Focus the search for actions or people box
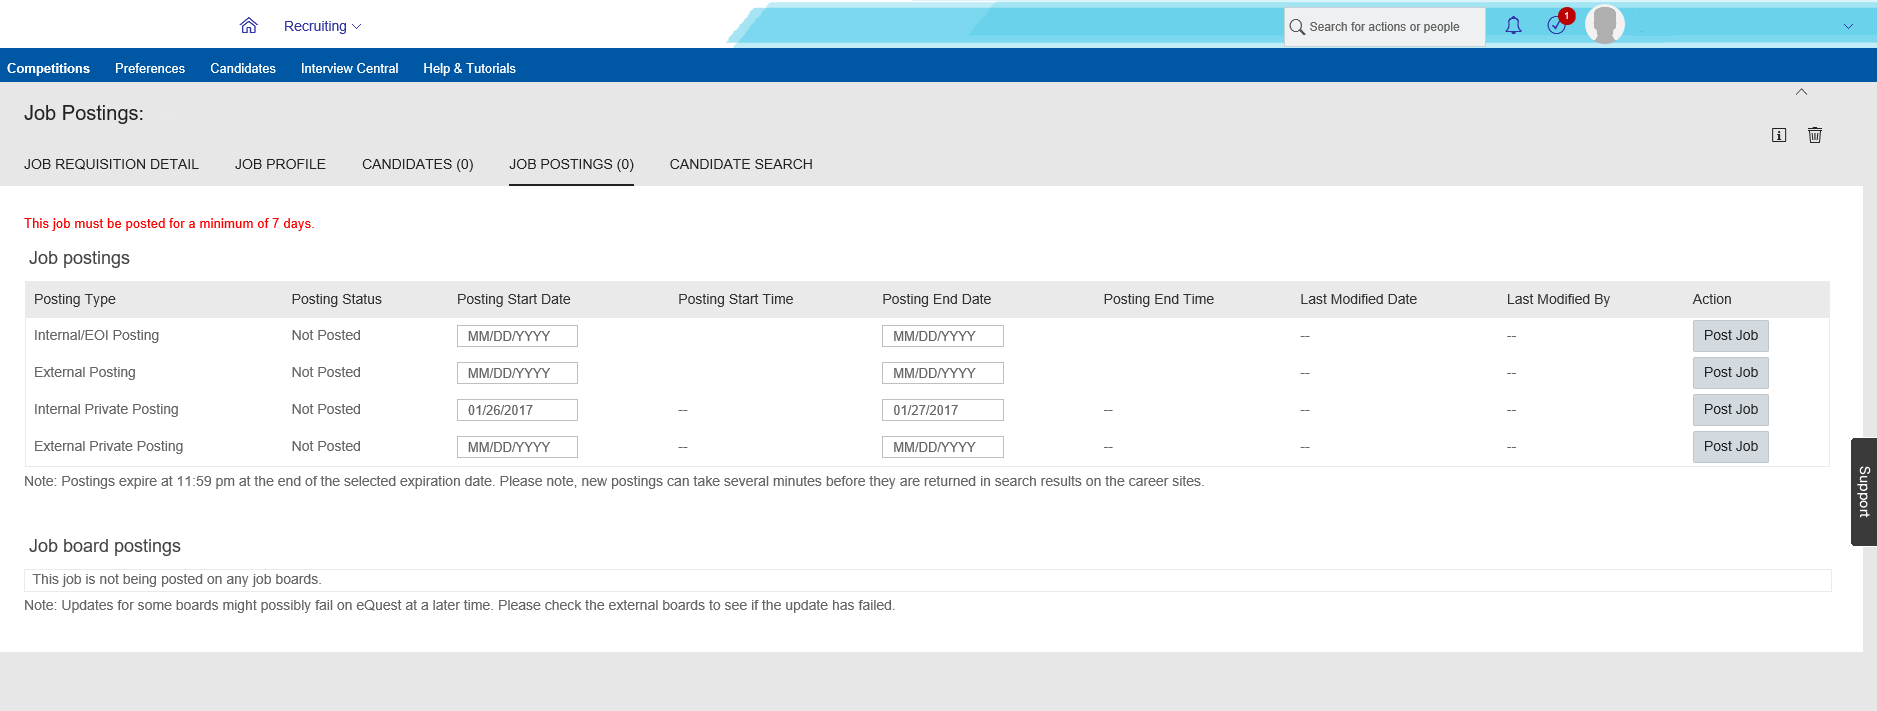The height and width of the screenshot is (711, 1877). click(x=1385, y=27)
